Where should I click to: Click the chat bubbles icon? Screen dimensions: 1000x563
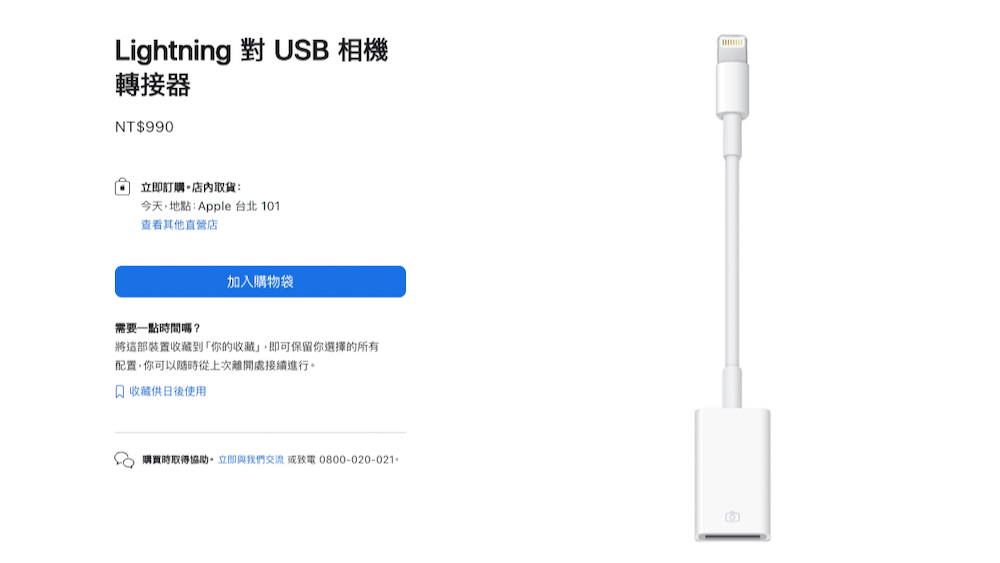coord(124,460)
